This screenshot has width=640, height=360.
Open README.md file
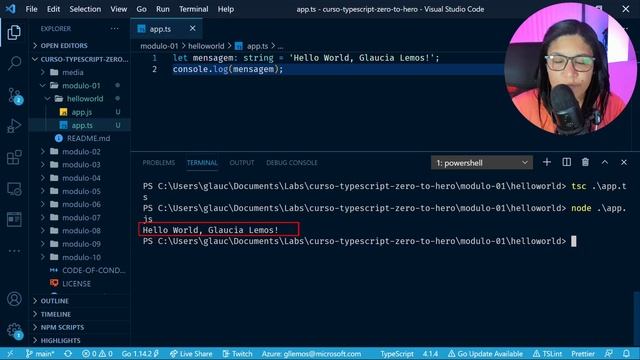point(80,138)
